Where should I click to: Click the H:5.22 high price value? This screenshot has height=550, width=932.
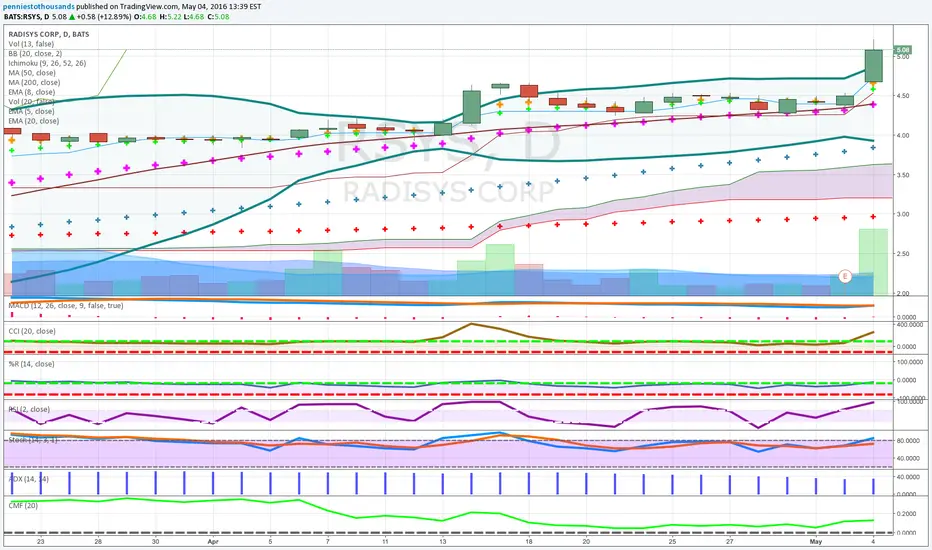point(170,17)
